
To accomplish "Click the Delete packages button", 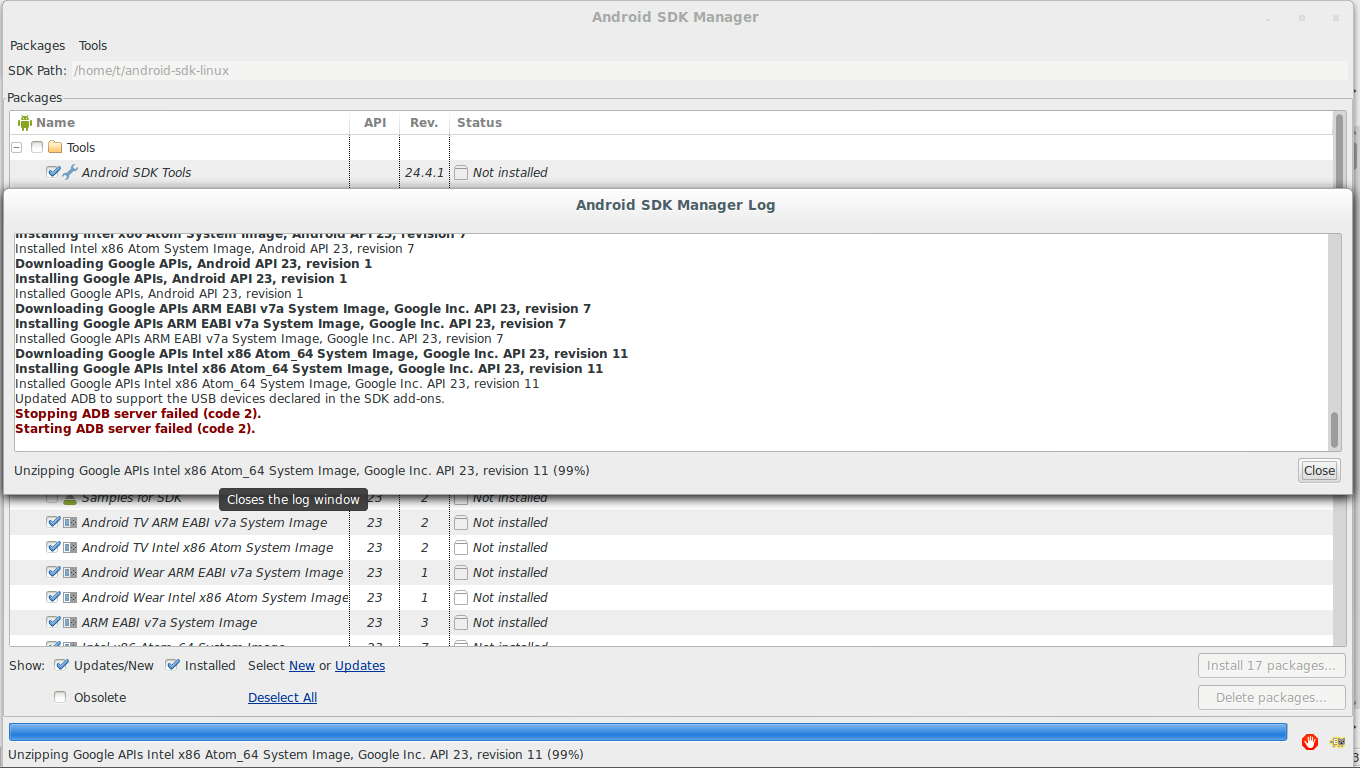I will pos(1271,698).
